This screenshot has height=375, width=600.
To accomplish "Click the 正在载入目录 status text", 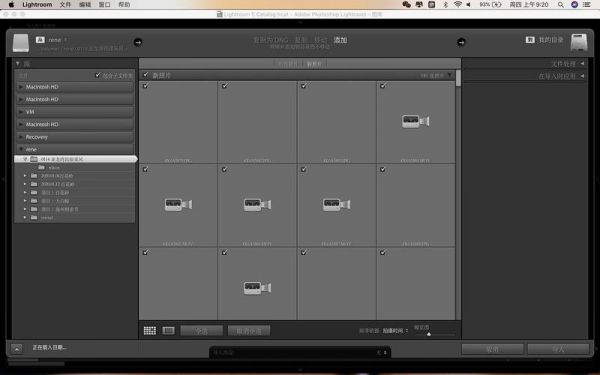I will [49, 348].
